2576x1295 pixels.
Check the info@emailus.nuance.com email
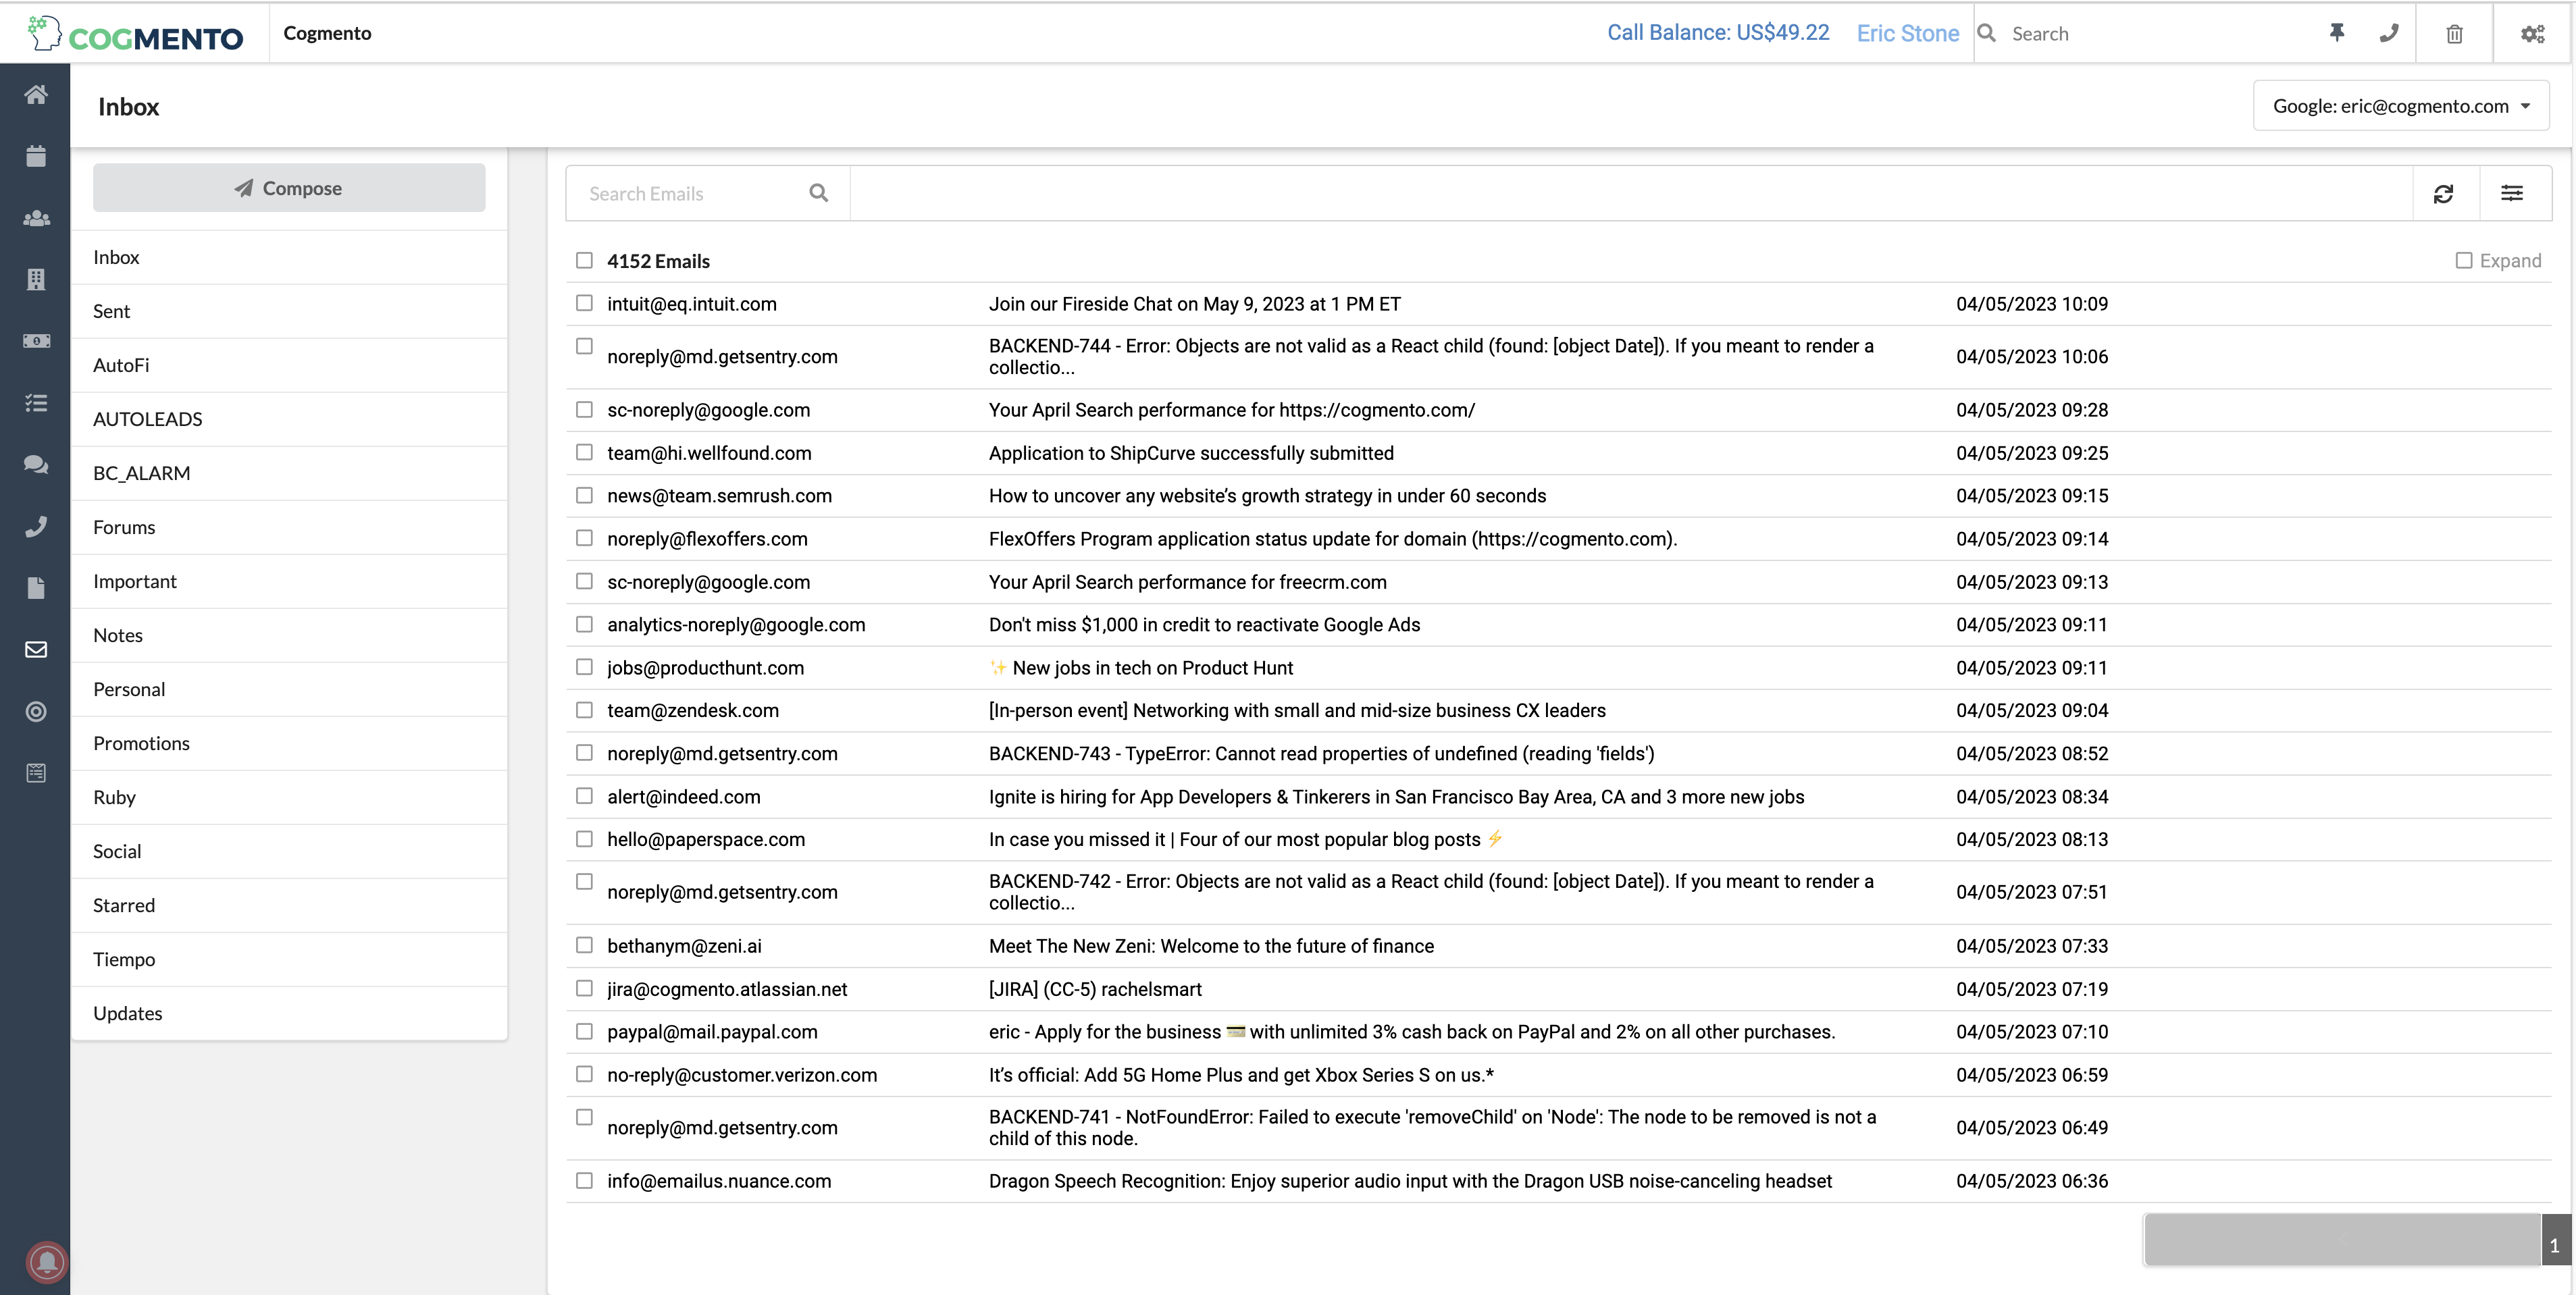point(584,1180)
